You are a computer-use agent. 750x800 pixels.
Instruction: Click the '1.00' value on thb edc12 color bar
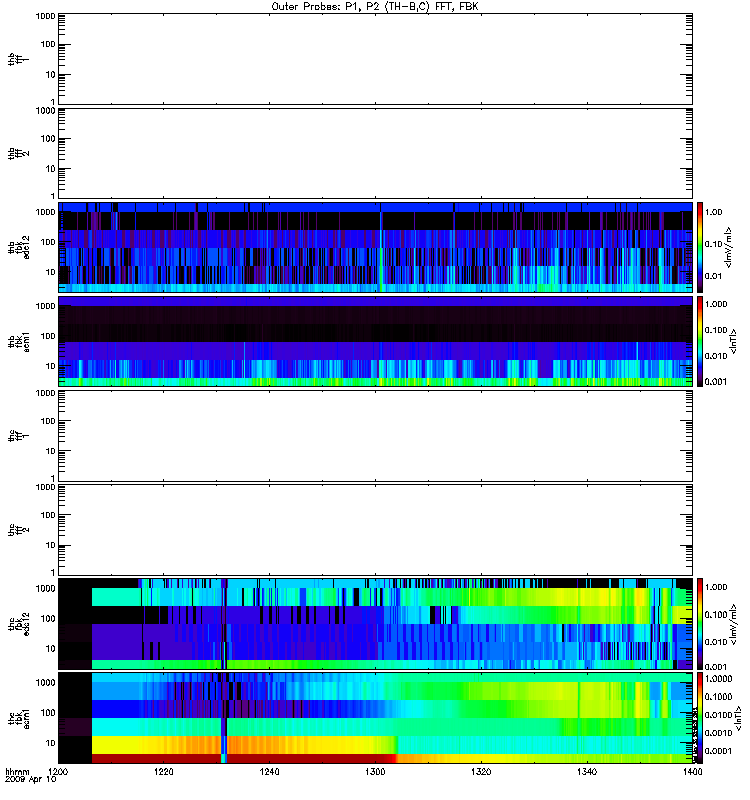pos(714,212)
